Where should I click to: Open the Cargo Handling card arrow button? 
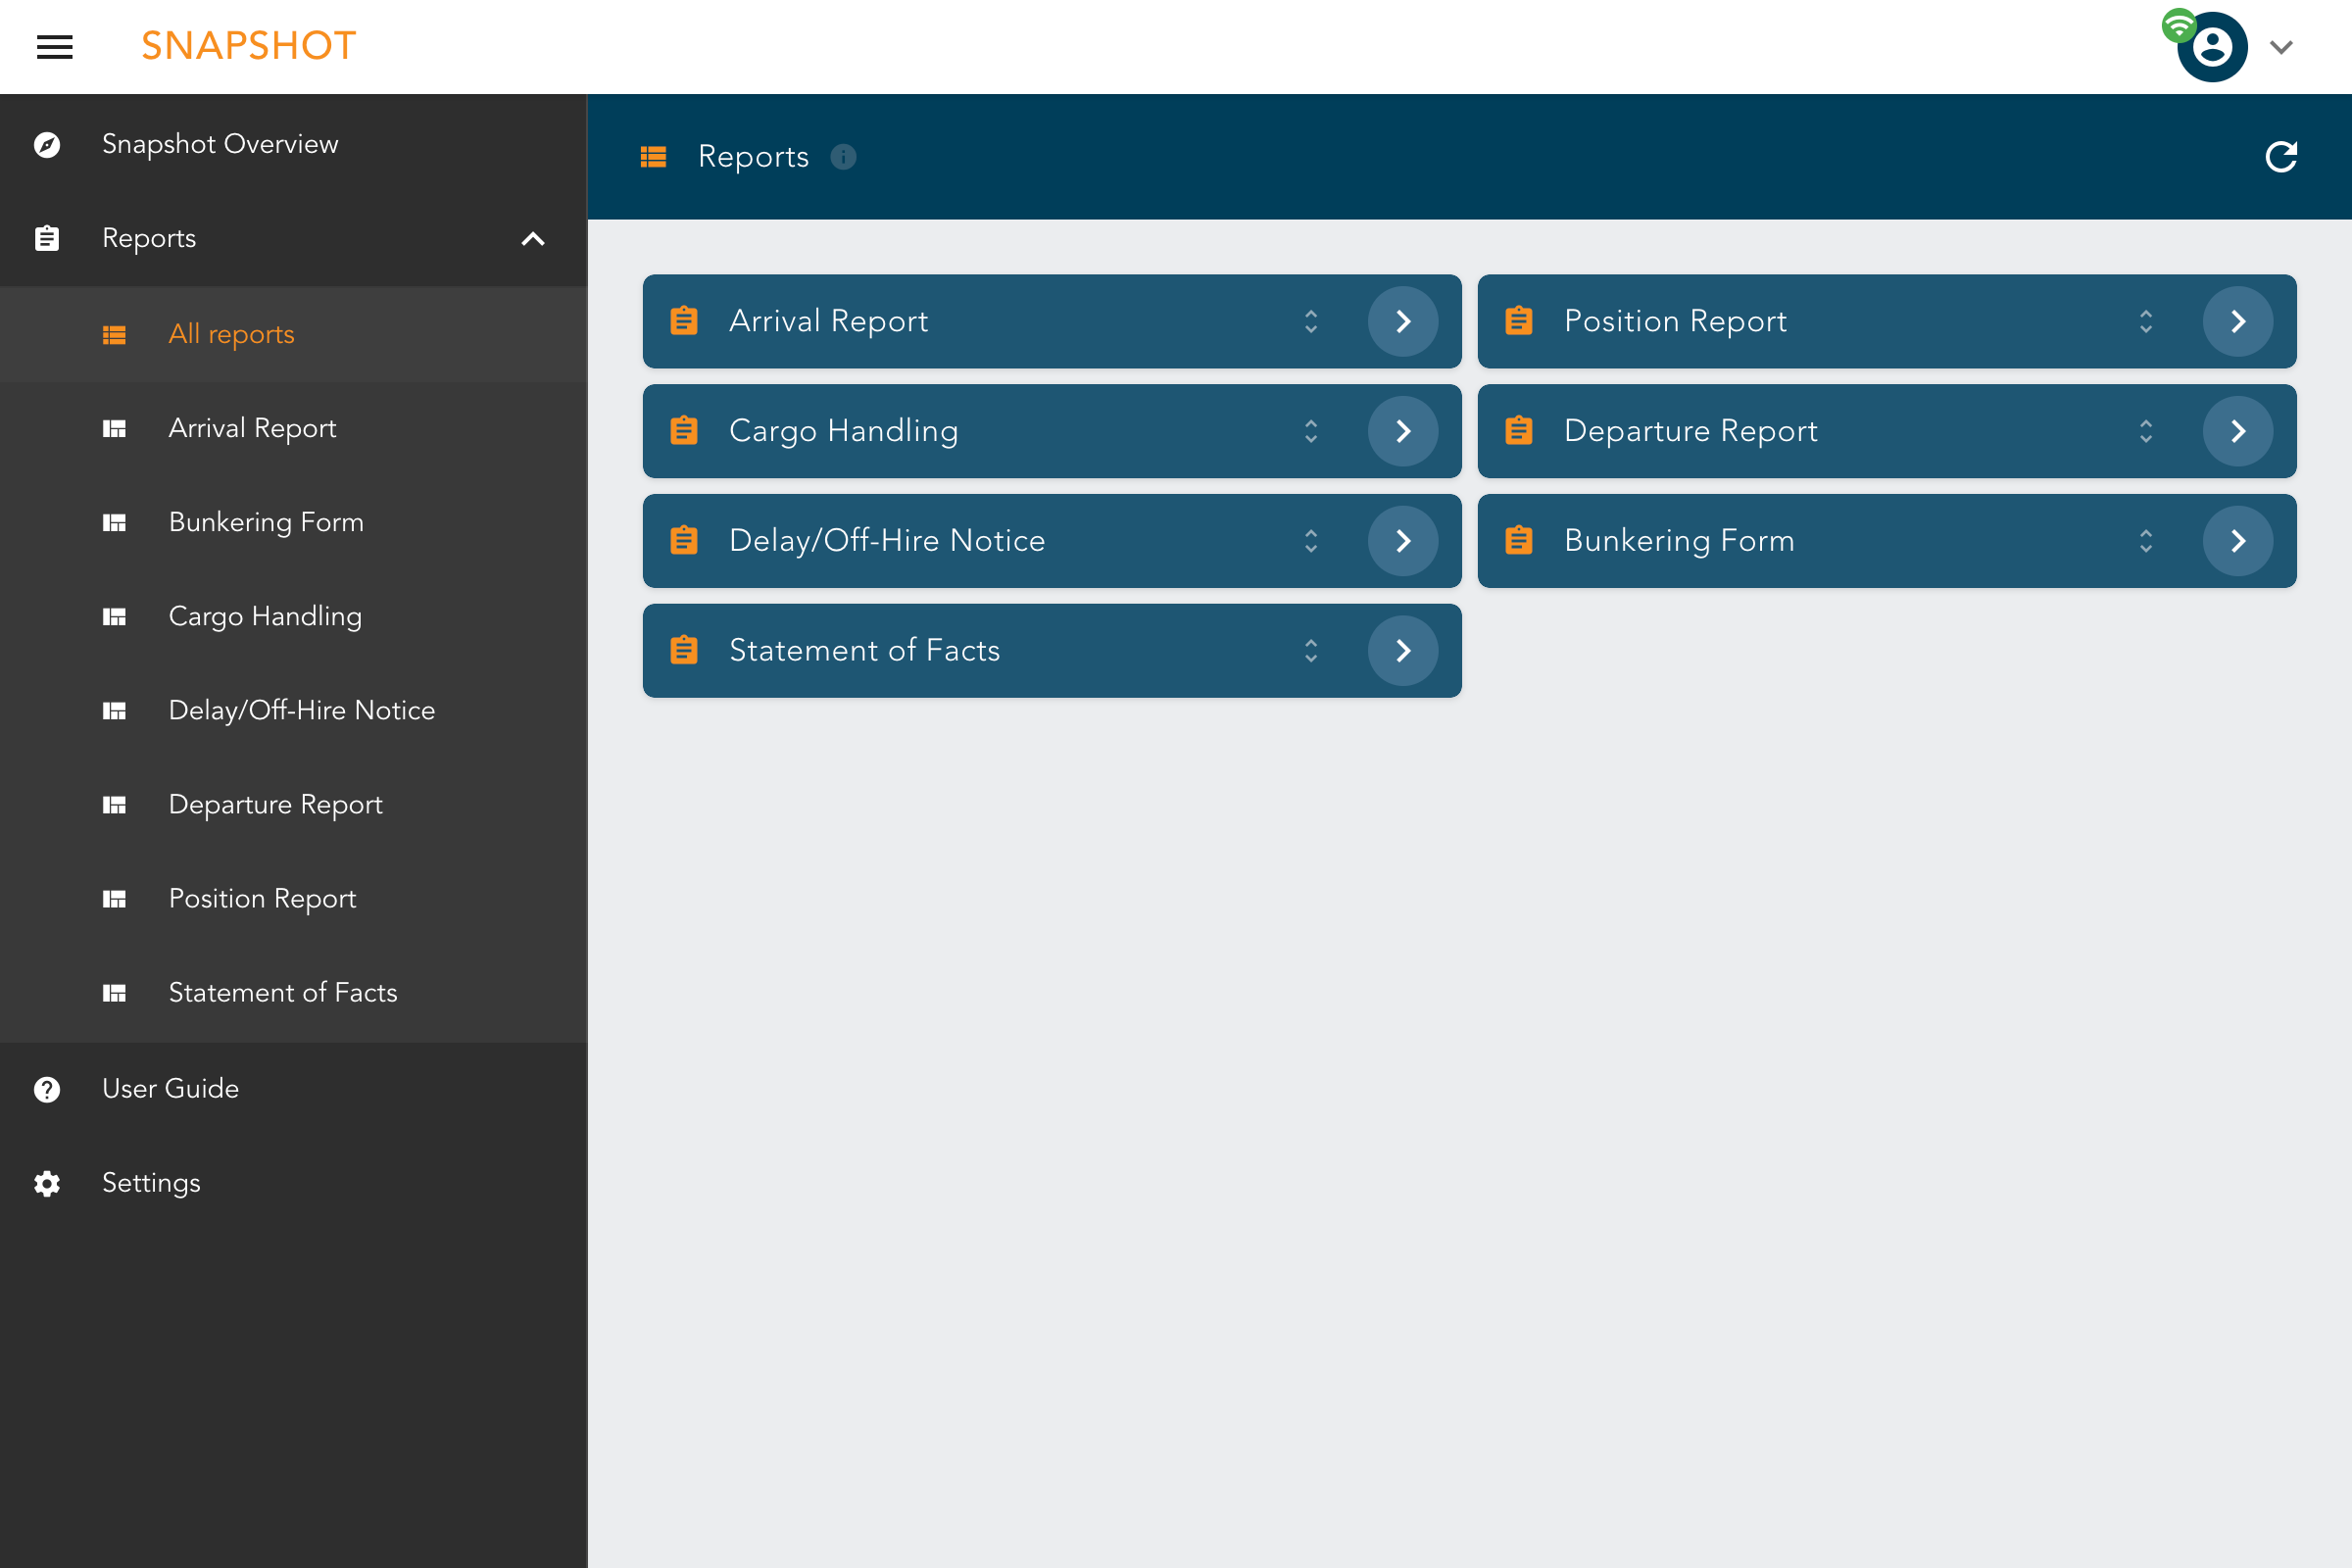(1403, 431)
